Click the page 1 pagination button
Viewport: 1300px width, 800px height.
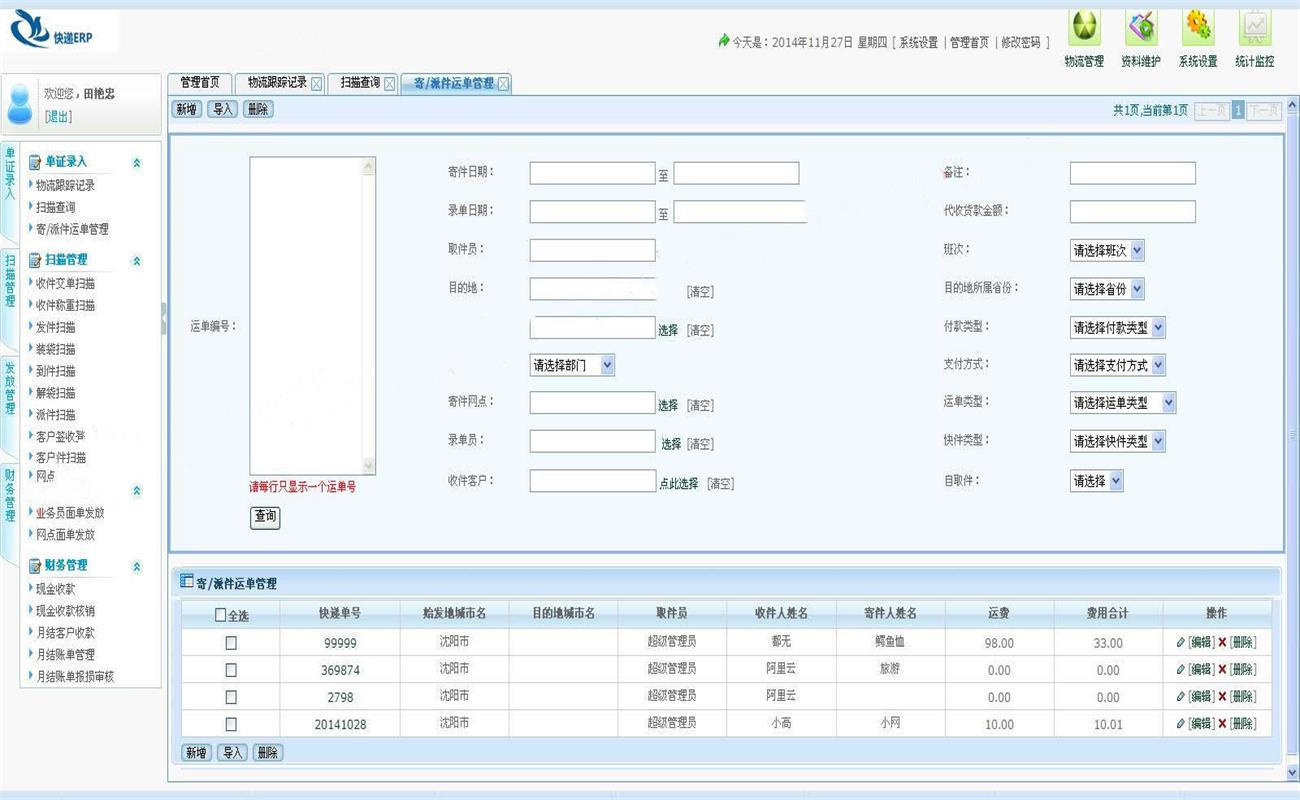pyautogui.click(x=1238, y=110)
